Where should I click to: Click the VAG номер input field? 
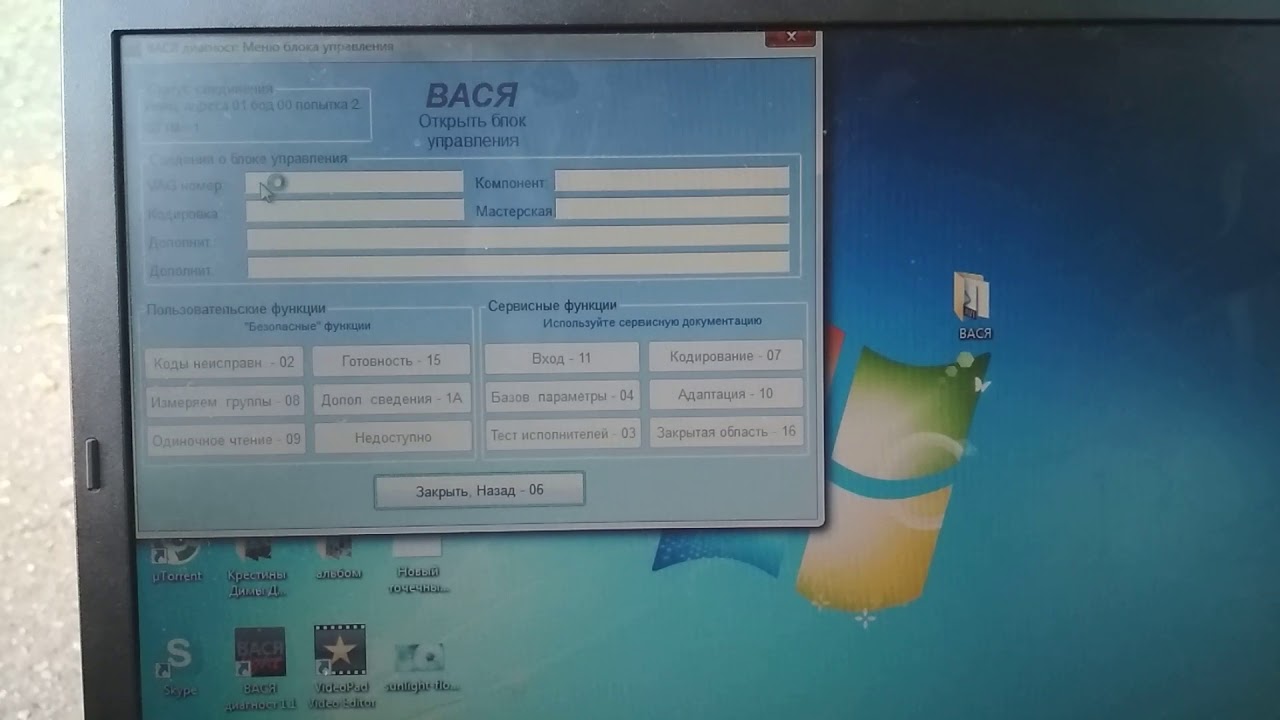click(x=355, y=183)
